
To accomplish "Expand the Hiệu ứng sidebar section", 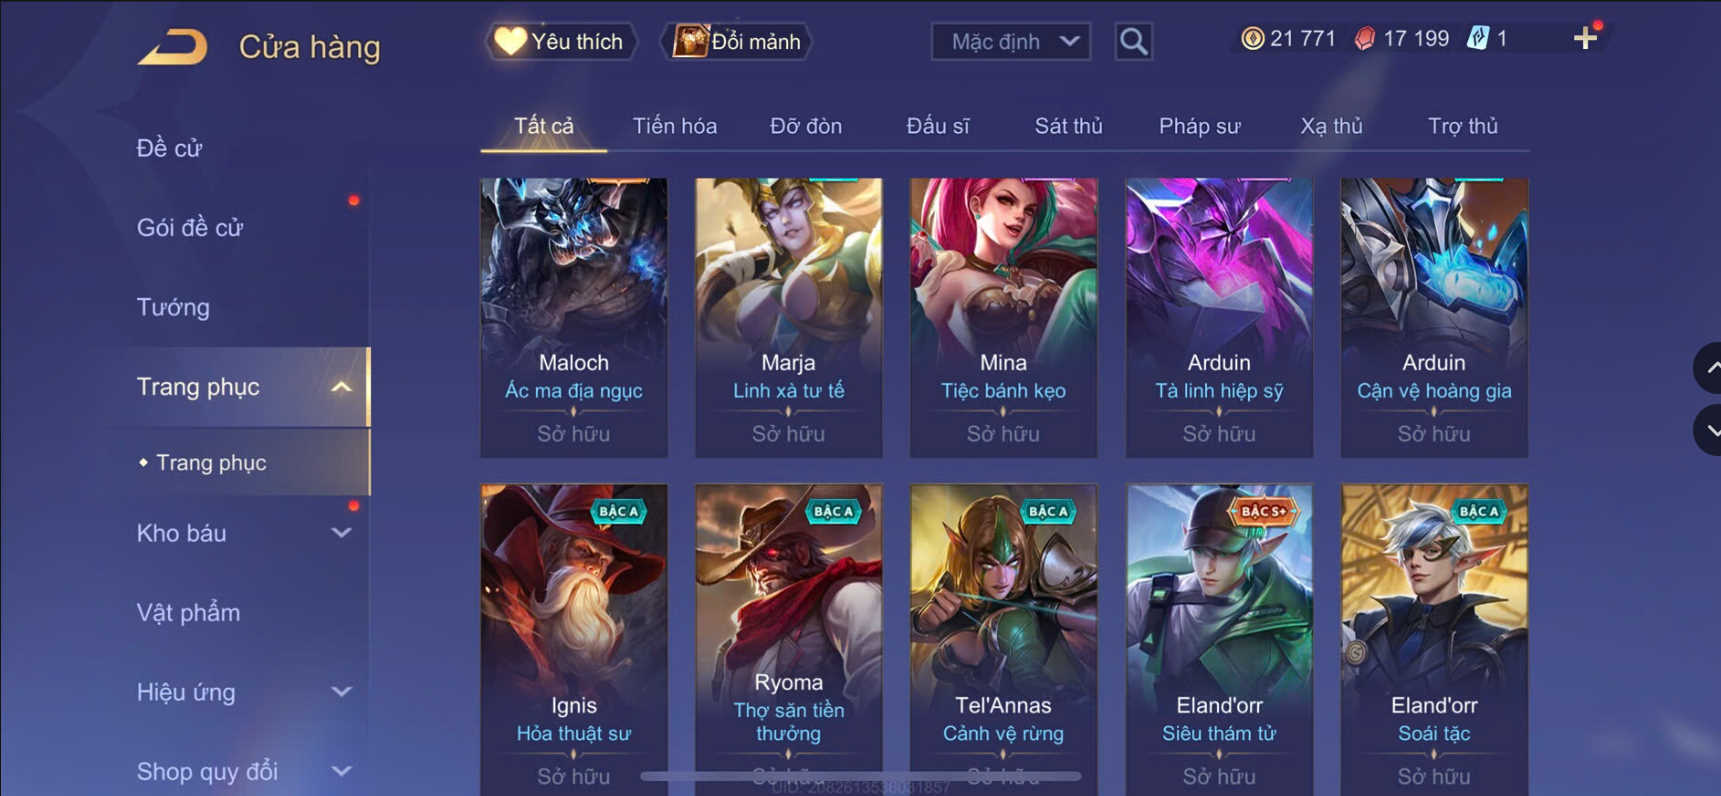I will pos(341,692).
